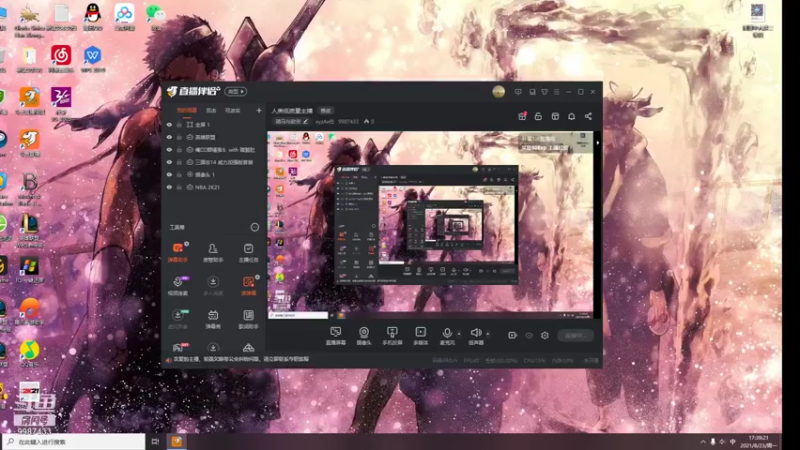Screen dimensions: 800x450
Task: Click the record video camera icon
Action: point(512,335)
